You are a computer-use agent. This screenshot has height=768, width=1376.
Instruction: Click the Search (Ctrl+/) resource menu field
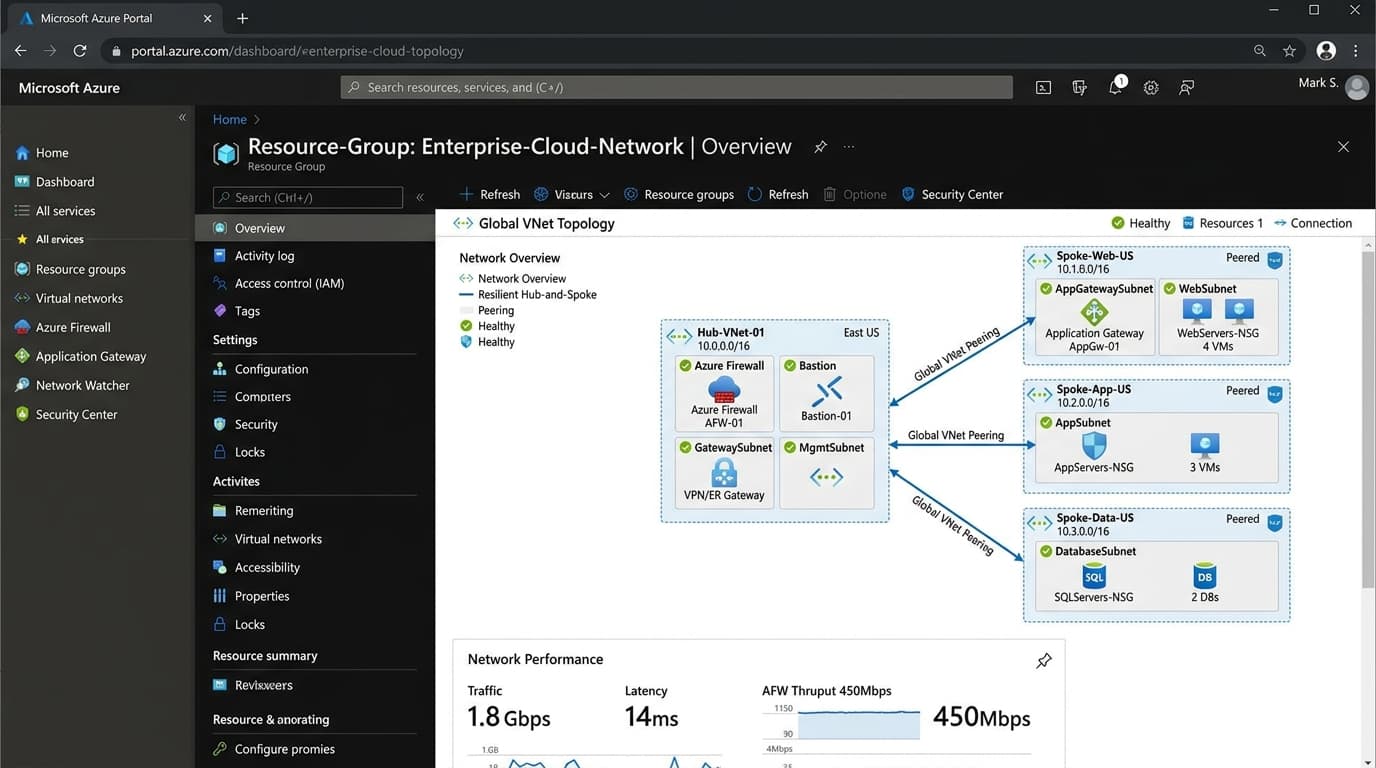pyautogui.click(x=308, y=197)
